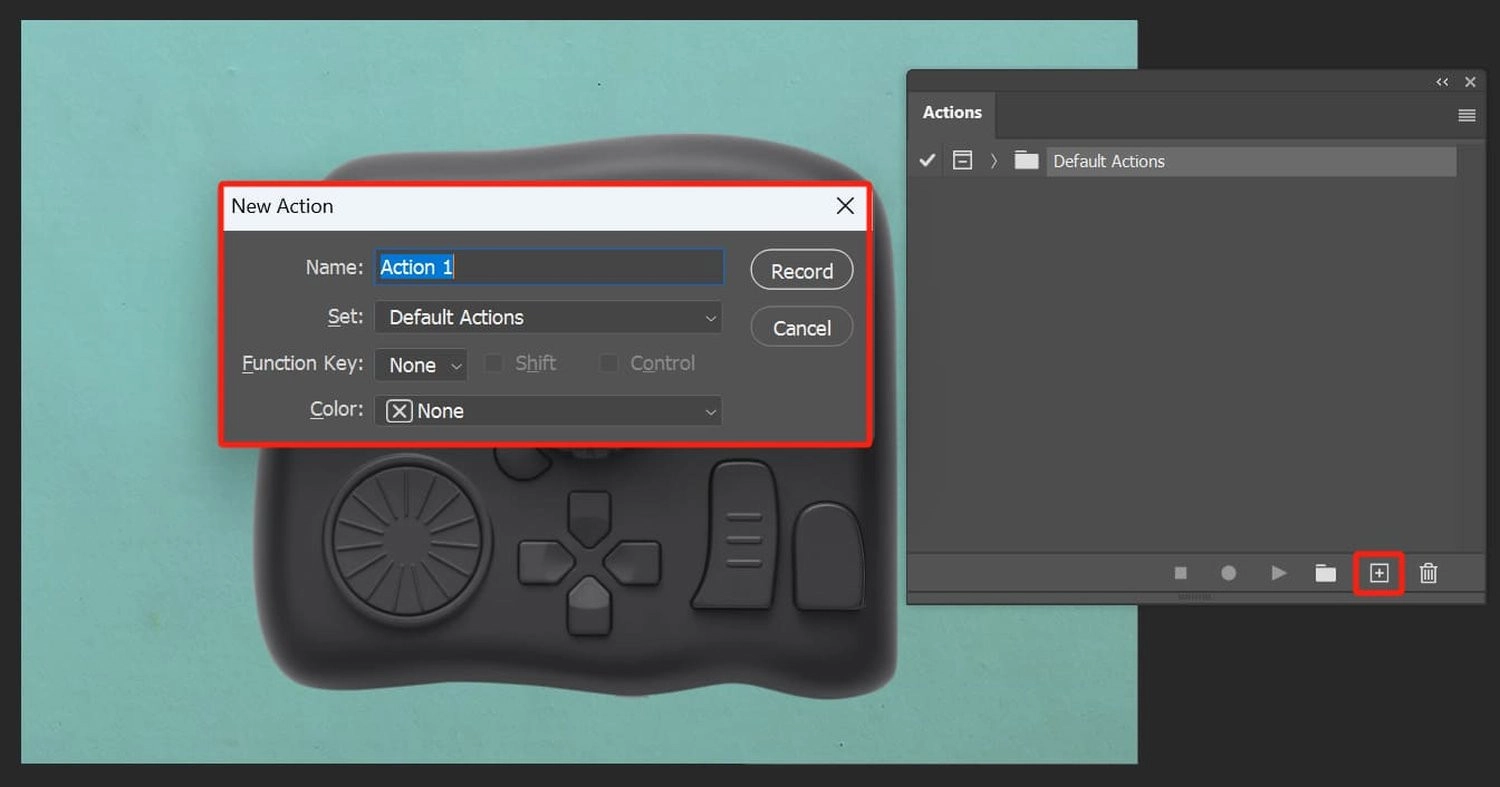Toggle dialog box icon for Default Actions
Screen dimensions: 1500x787
[962, 160]
